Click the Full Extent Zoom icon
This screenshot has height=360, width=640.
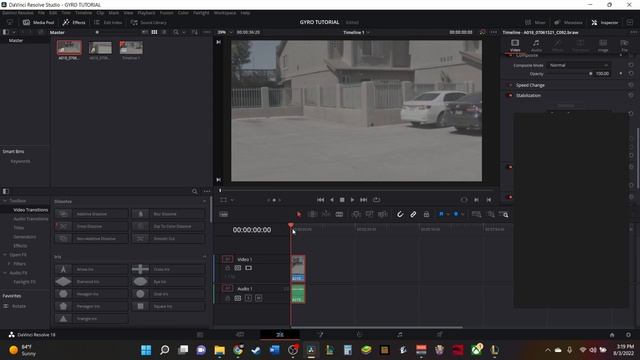pyautogui.click(x=476, y=214)
